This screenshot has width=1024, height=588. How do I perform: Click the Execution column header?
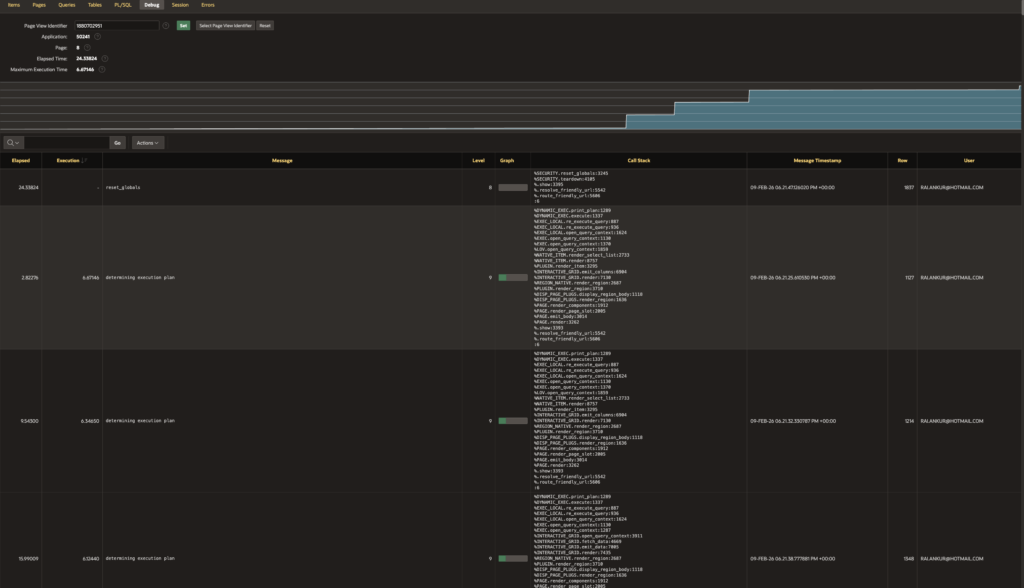69,160
